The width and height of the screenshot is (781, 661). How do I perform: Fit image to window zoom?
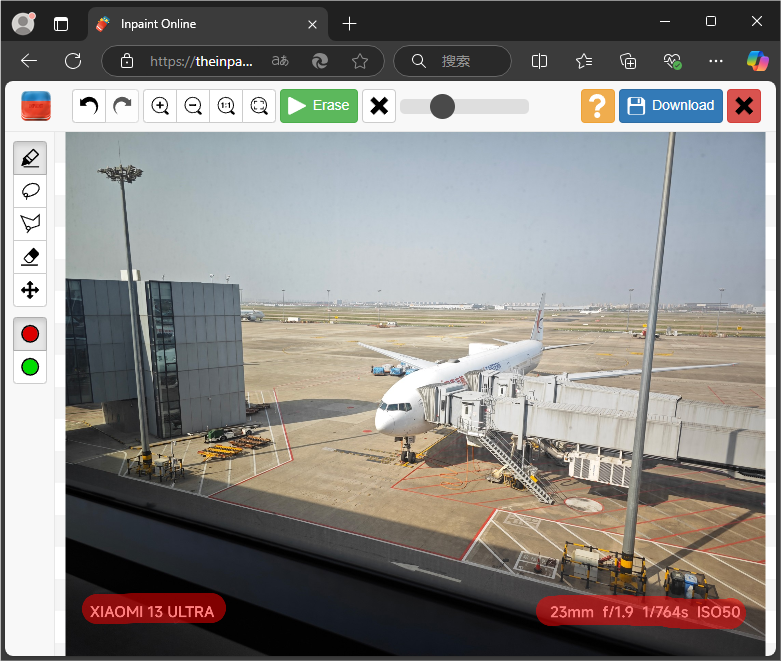(259, 105)
